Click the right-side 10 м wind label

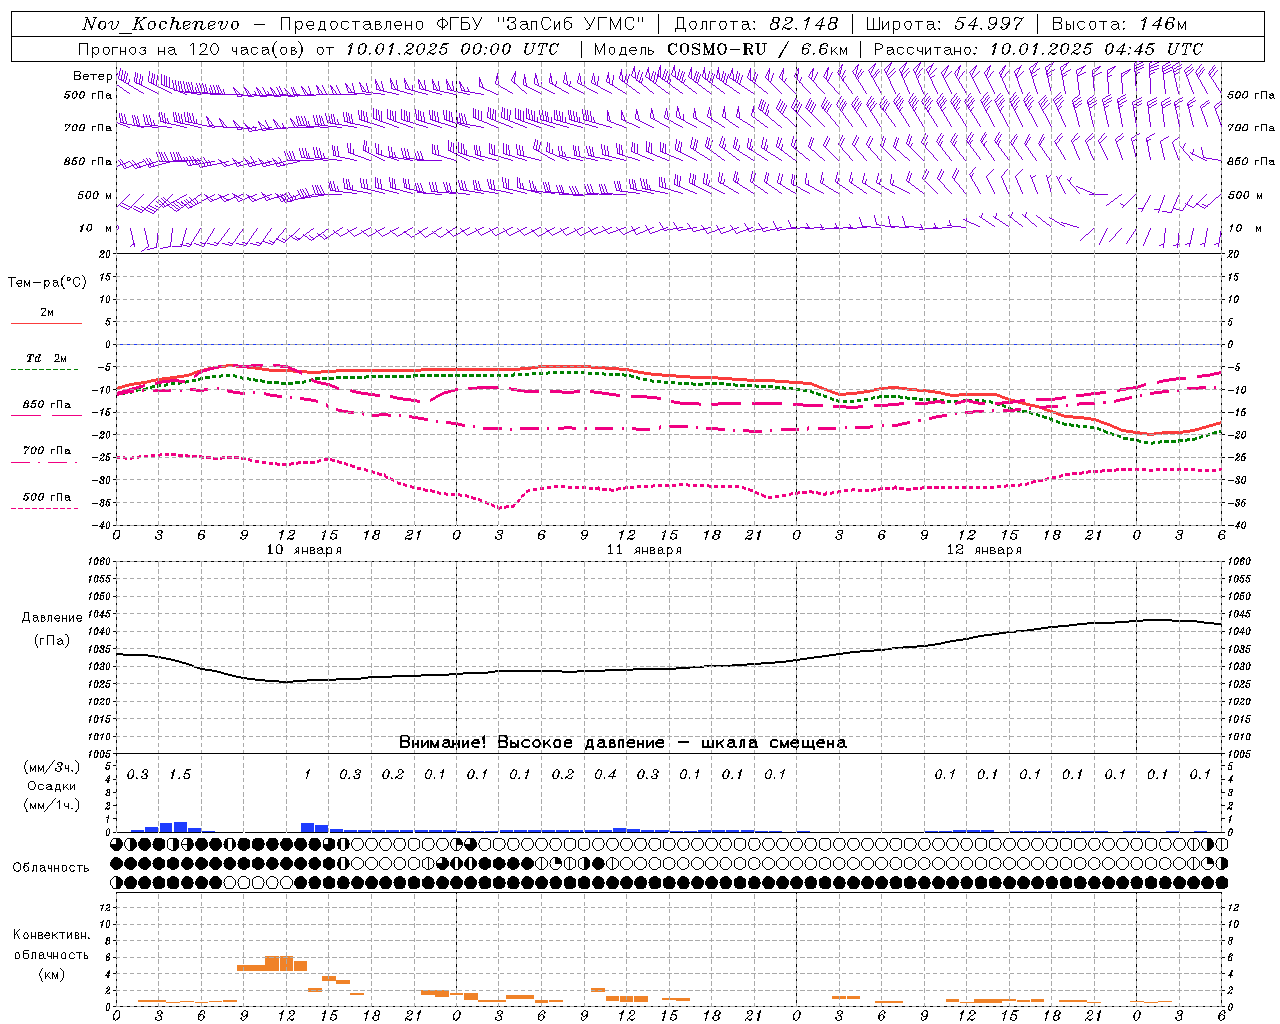1244,228
